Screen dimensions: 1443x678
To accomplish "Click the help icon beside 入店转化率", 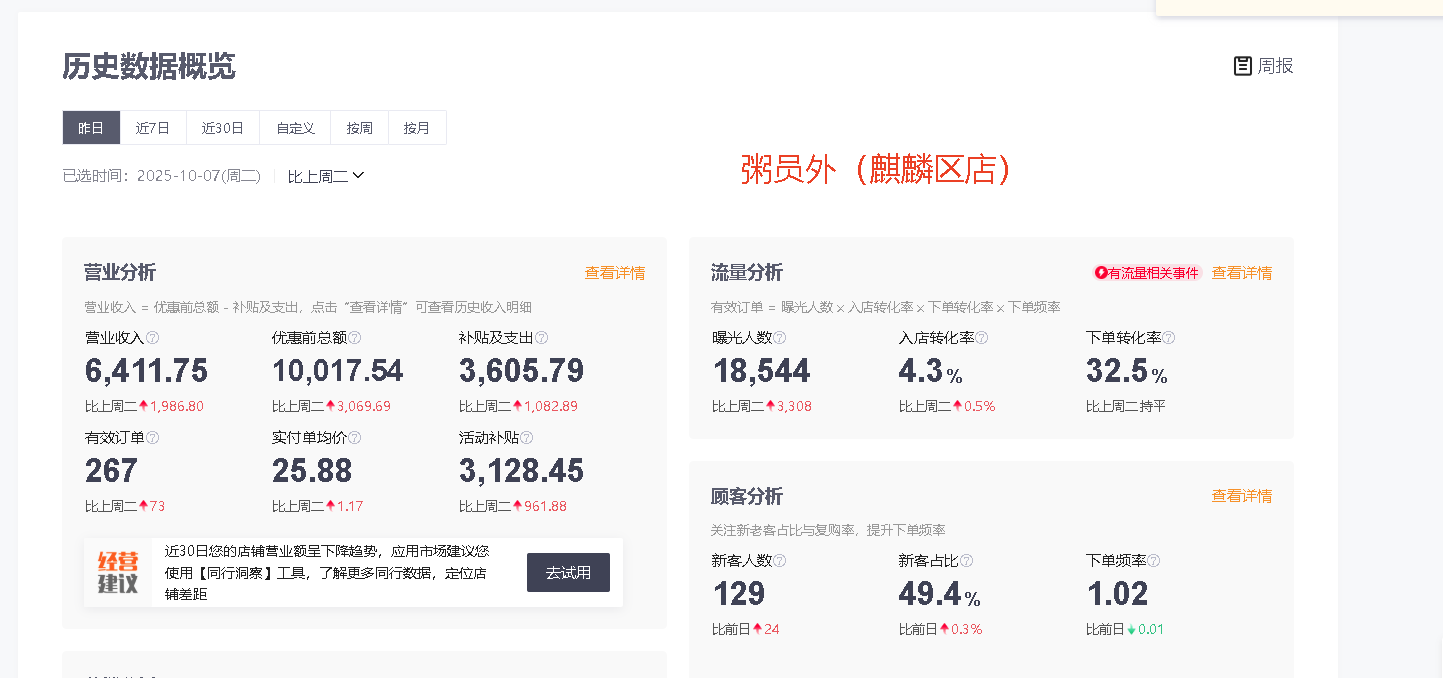I will pyautogui.click(x=982, y=338).
